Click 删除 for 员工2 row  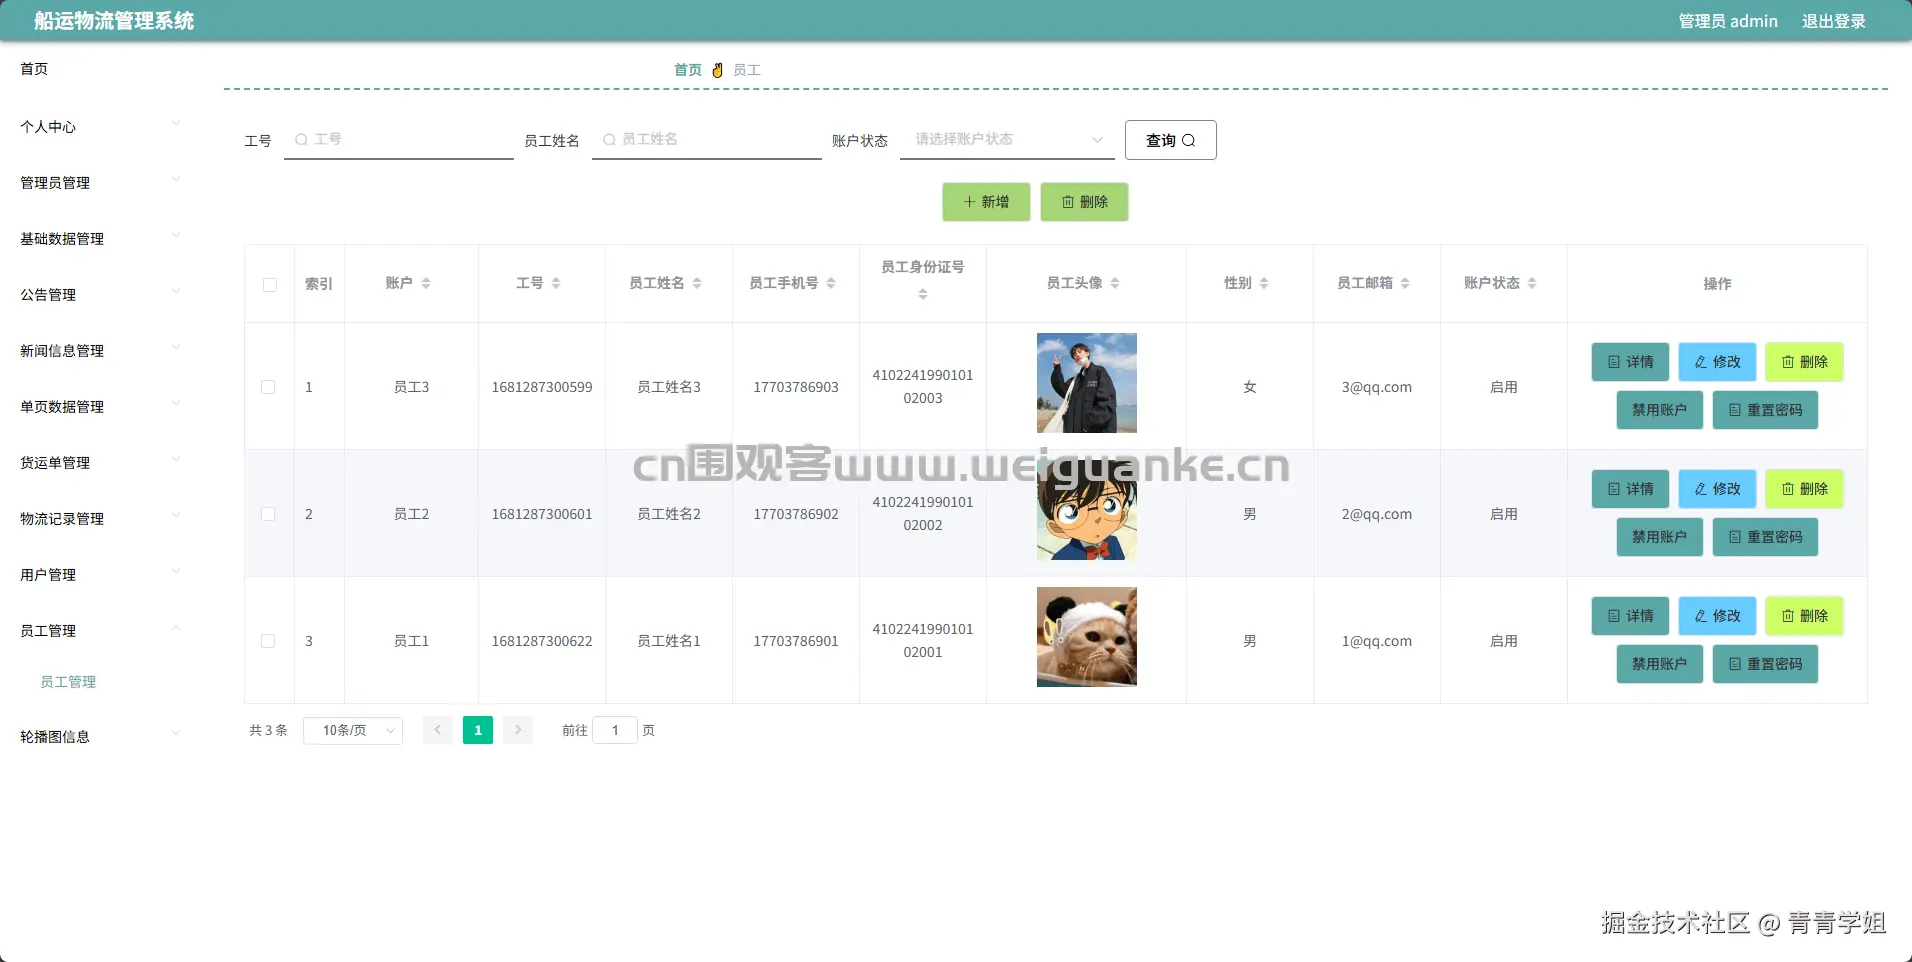(x=1804, y=489)
